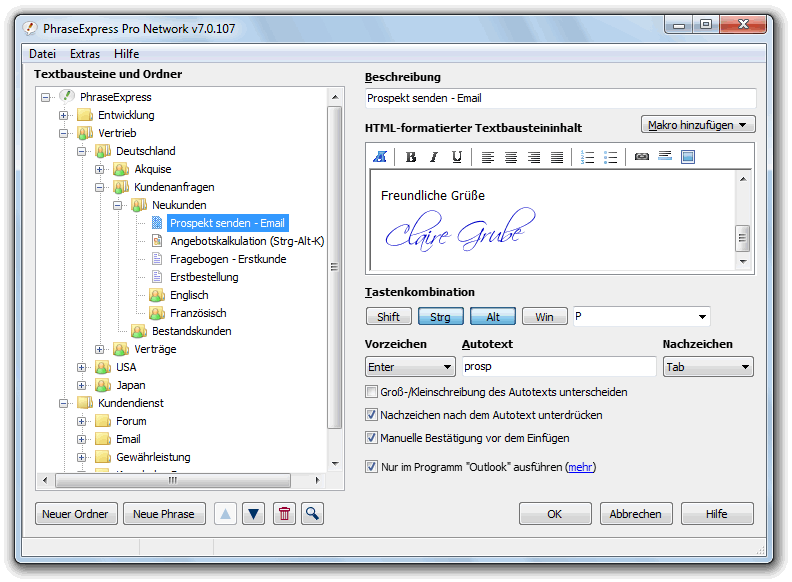Click the Bestandskunden folder icon
The width and height of the screenshot is (792, 582).
(x=138, y=331)
